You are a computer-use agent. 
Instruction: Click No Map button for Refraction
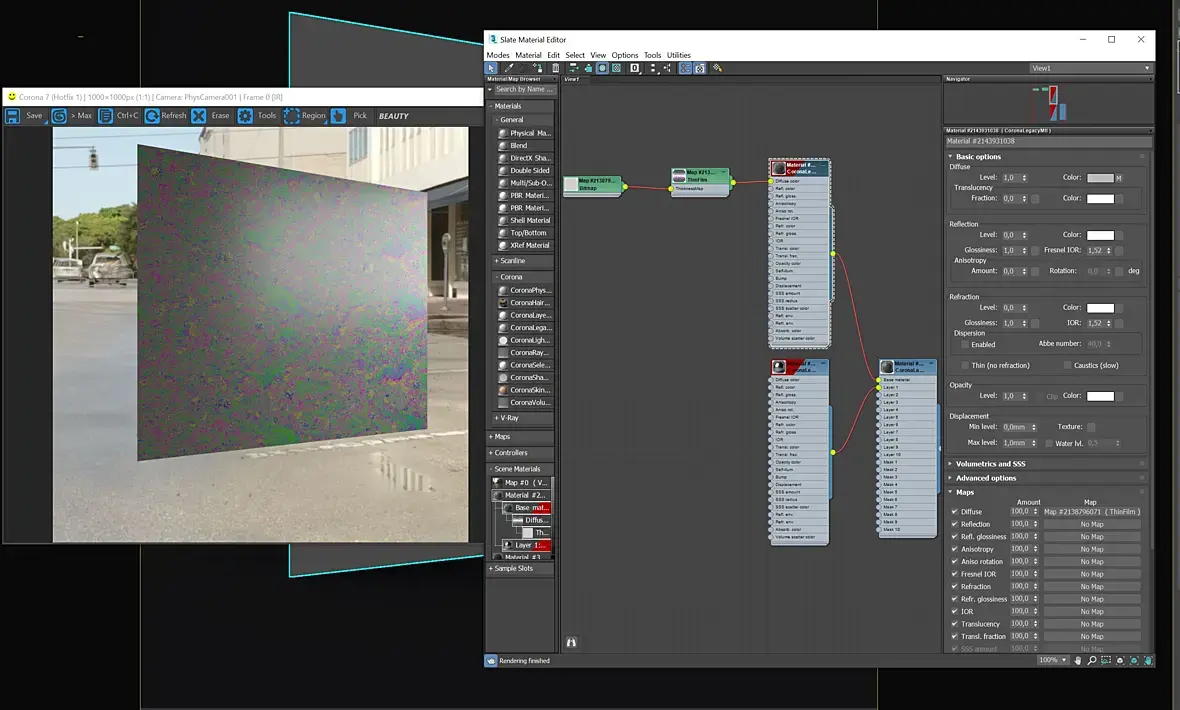[1092, 587]
